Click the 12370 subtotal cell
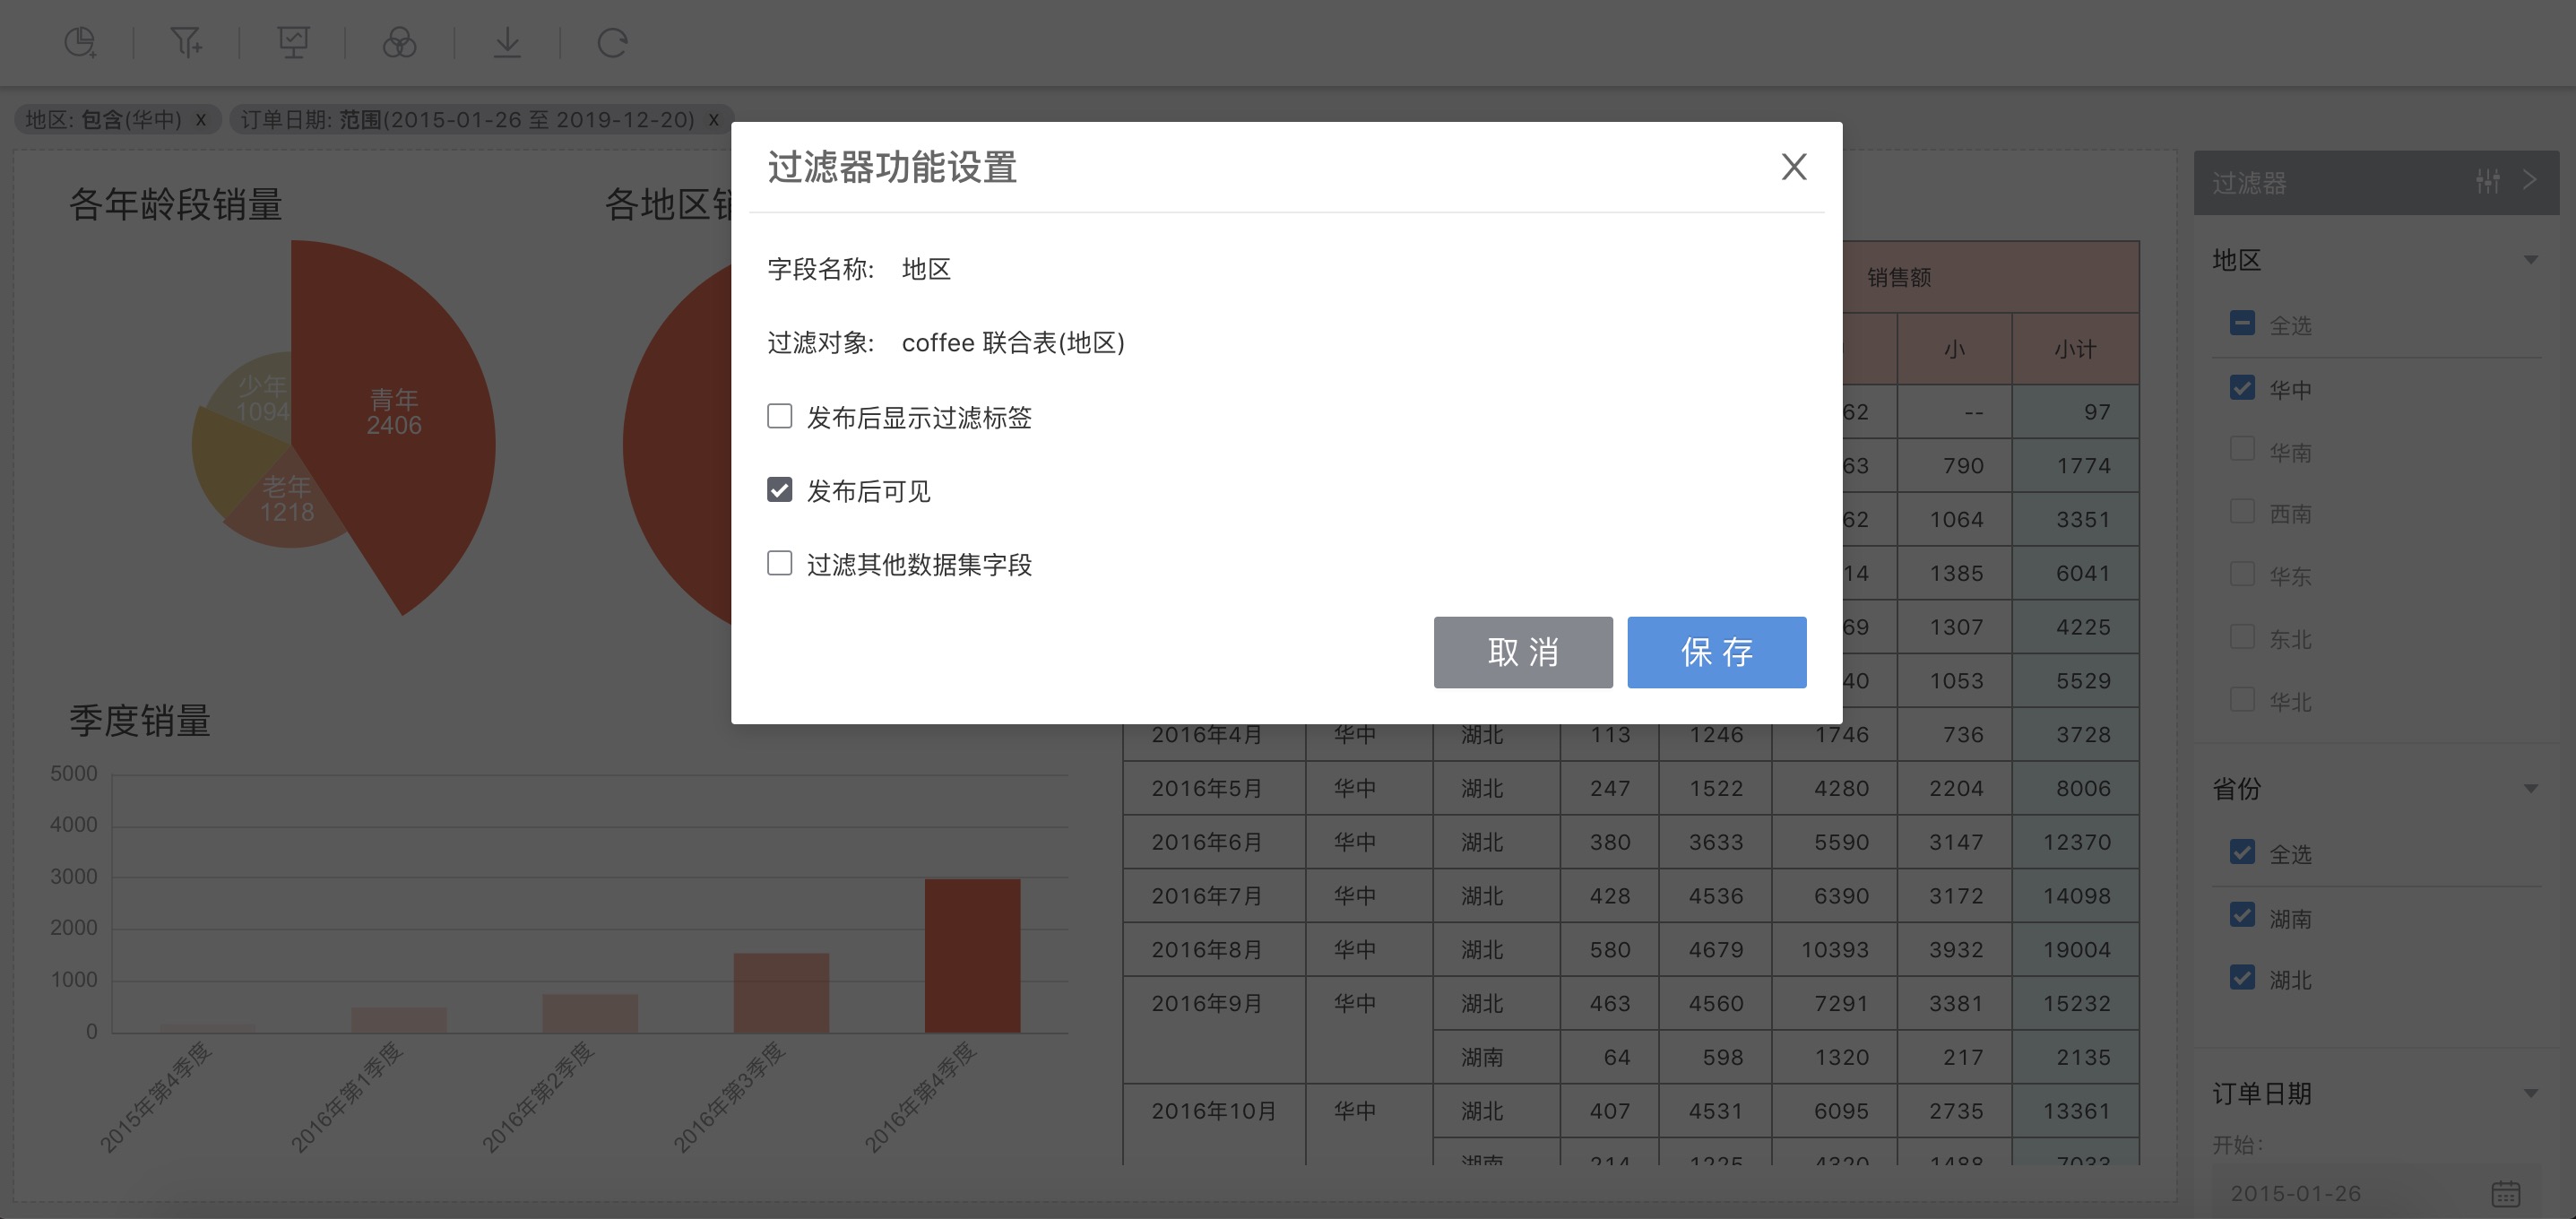2576x1219 pixels. [2076, 842]
